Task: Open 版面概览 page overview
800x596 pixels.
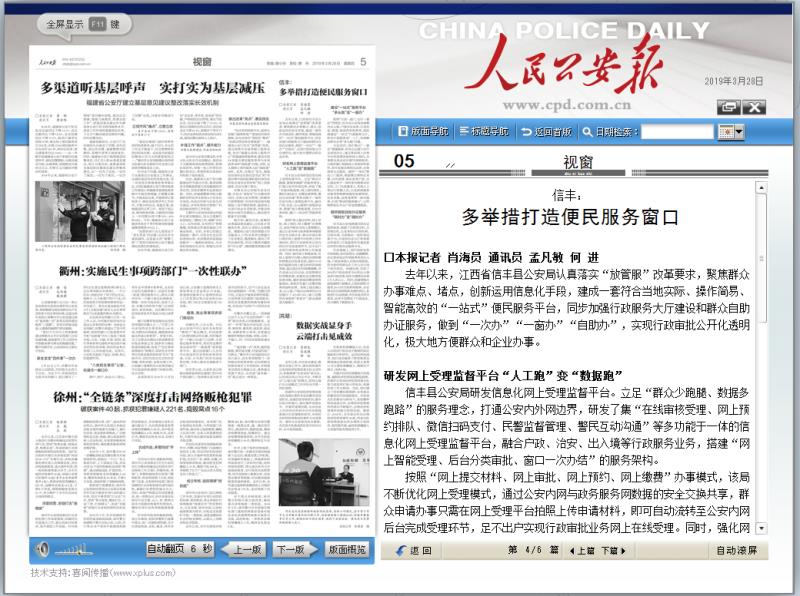Action: point(346,549)
